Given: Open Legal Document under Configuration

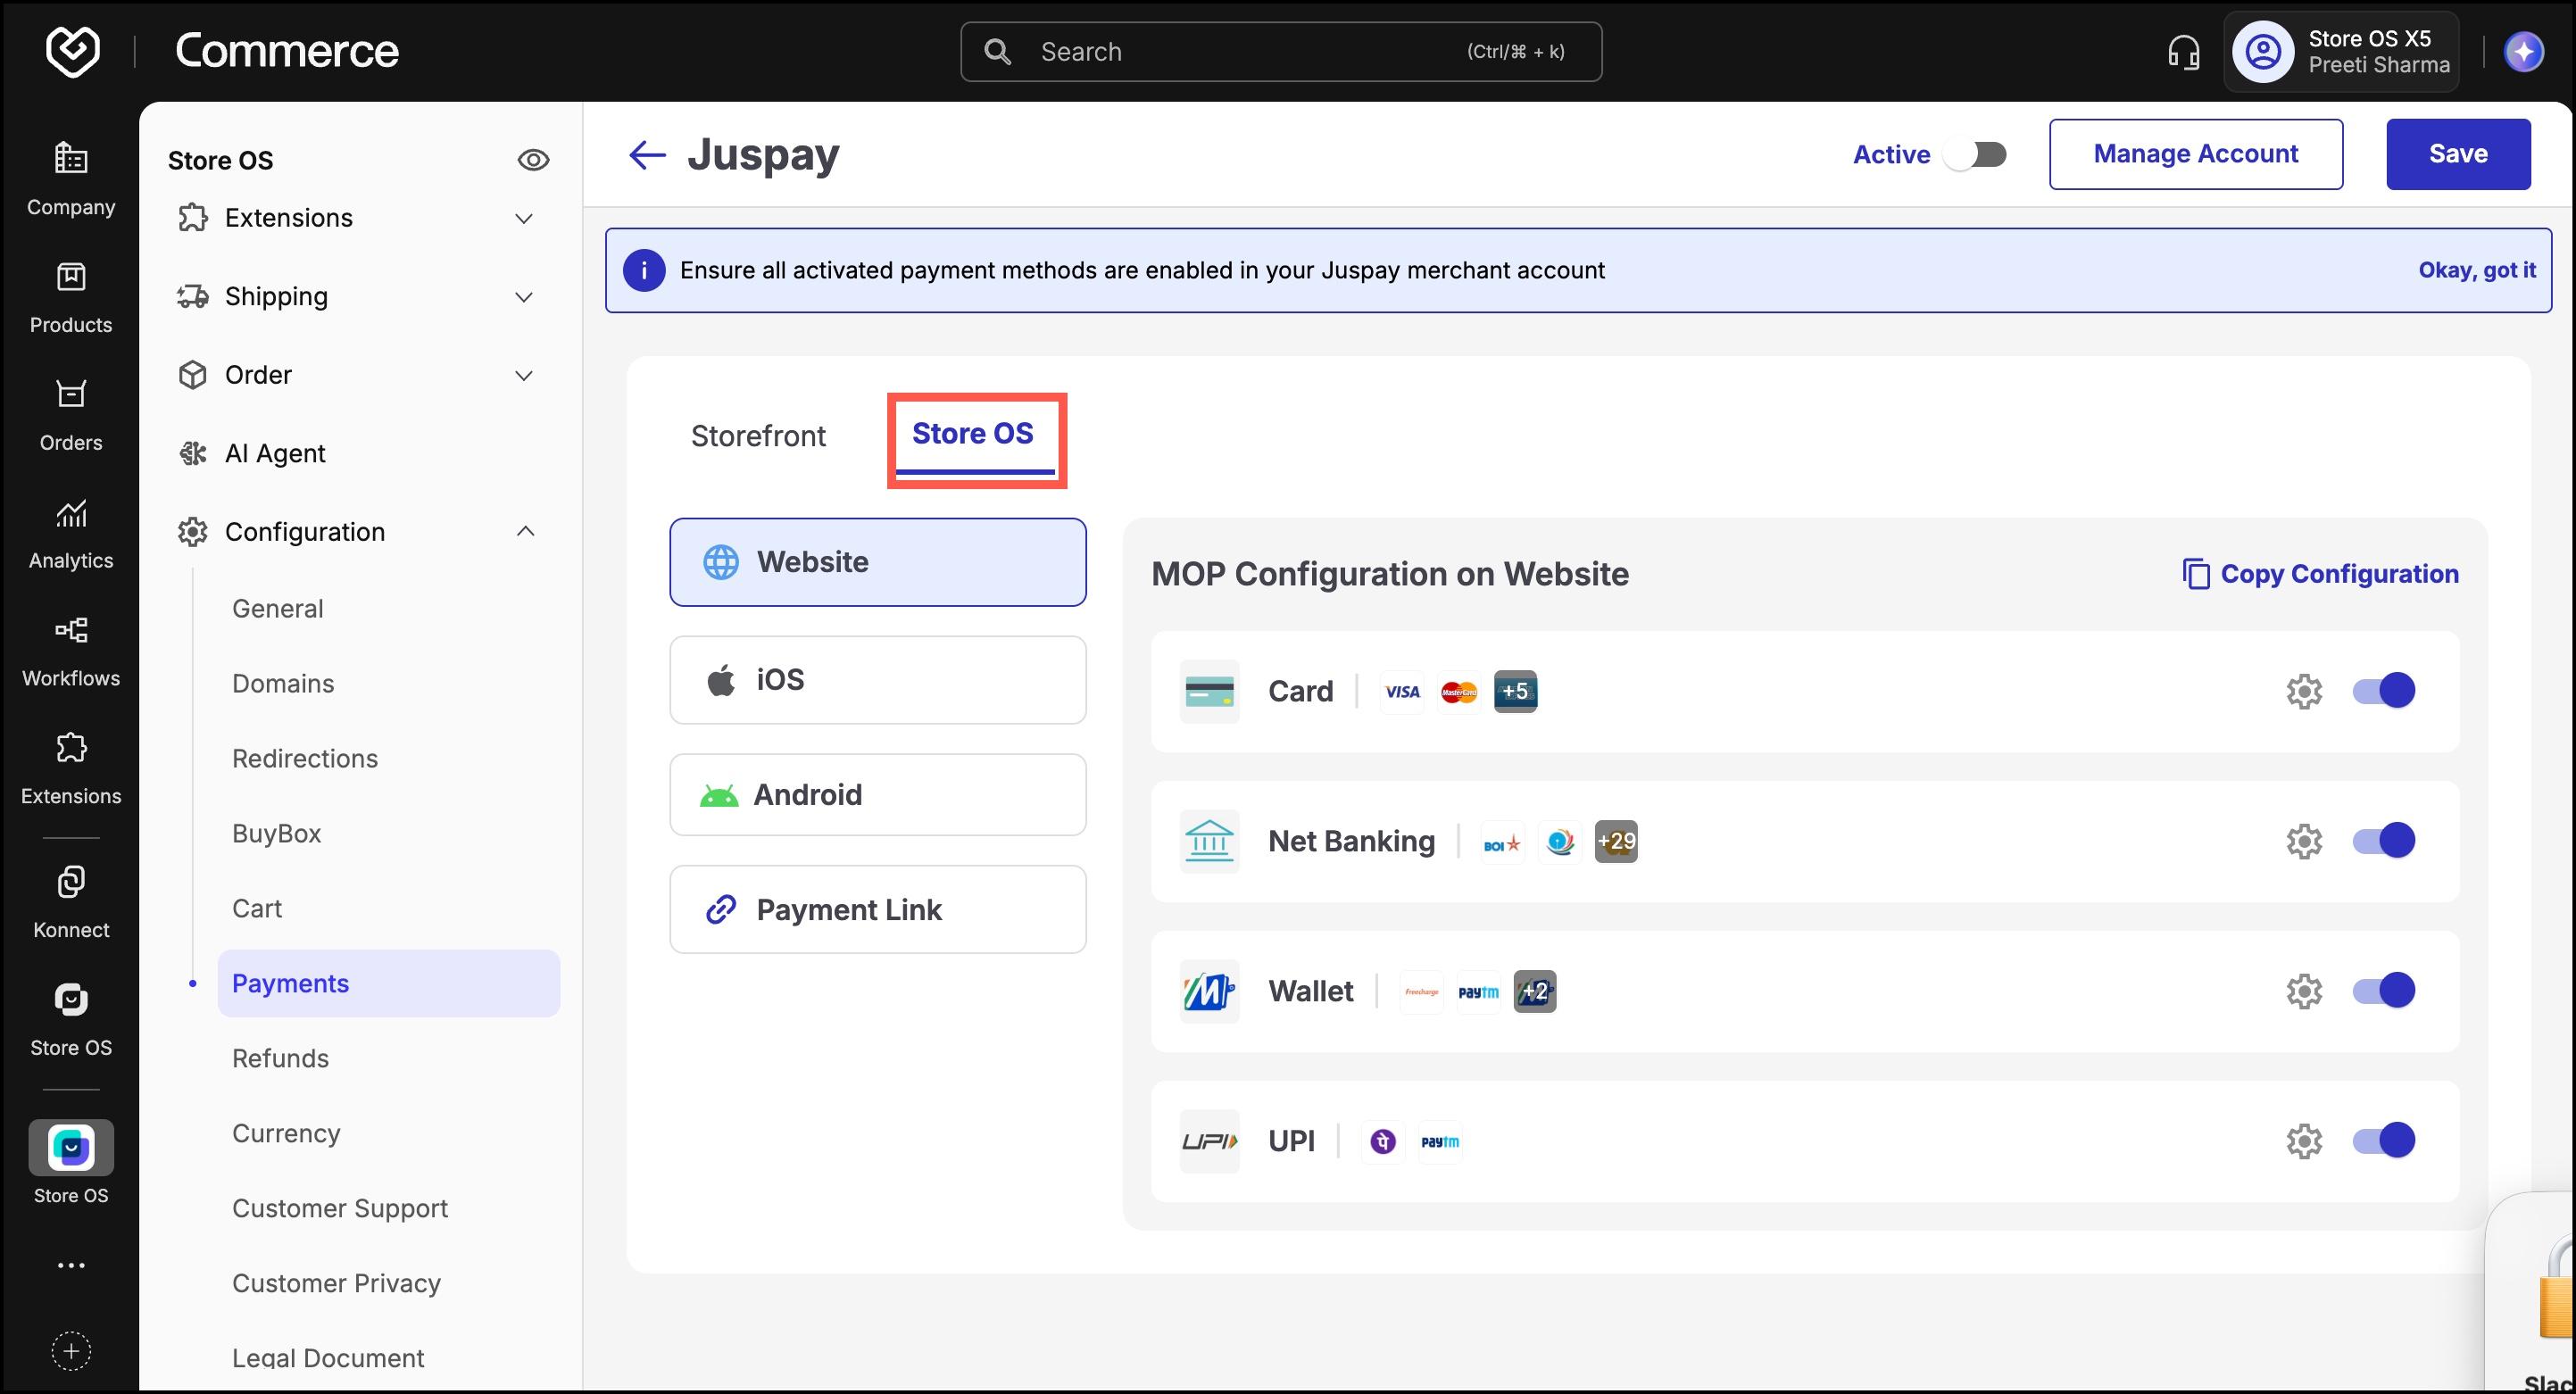Looking at the screenshot, I should pyautogui.click(x=328, y=1358).
